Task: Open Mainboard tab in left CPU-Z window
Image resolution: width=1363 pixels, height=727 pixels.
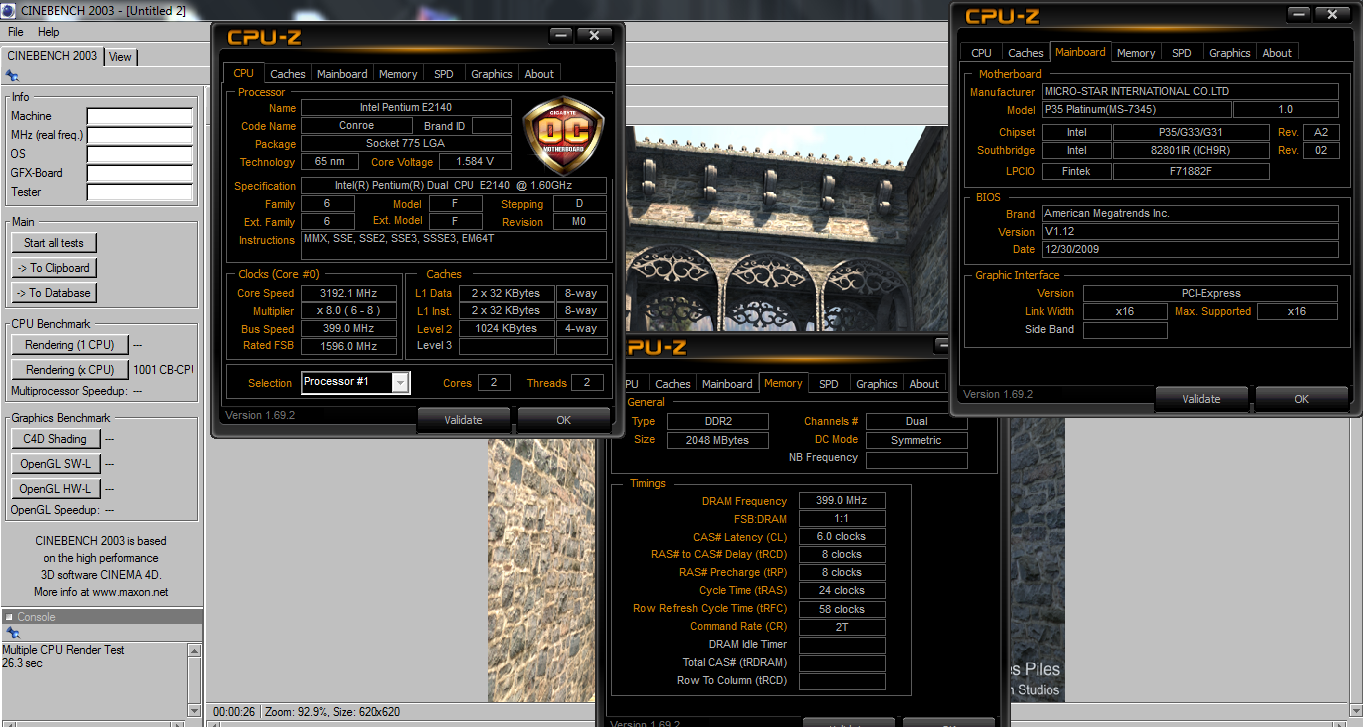Action: [x=342, y=74]
